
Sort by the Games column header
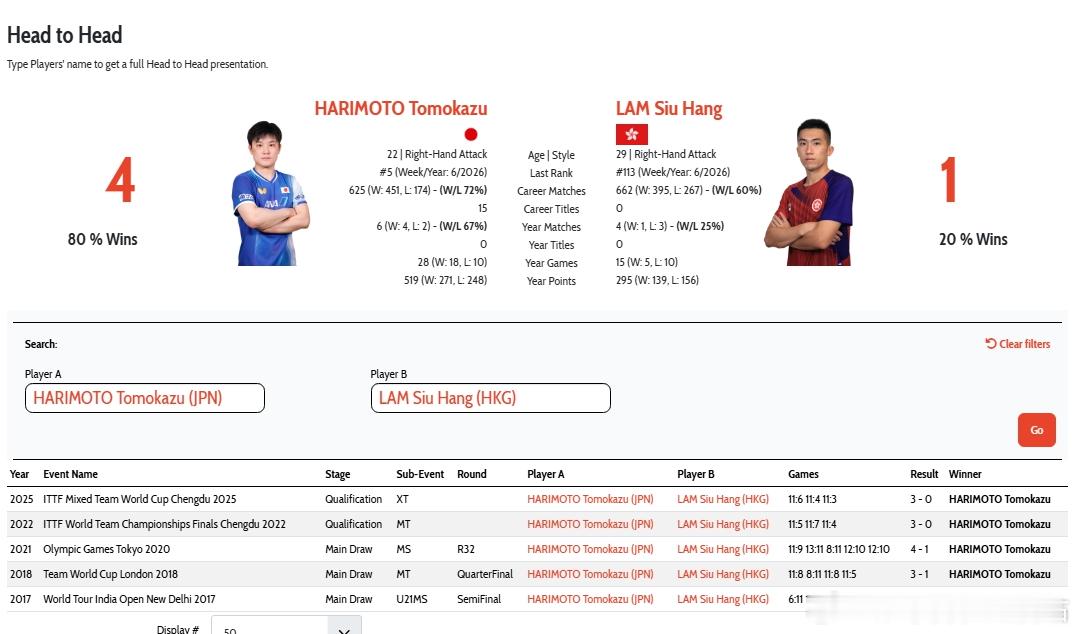pyautogui.click(x=803, y=474)
